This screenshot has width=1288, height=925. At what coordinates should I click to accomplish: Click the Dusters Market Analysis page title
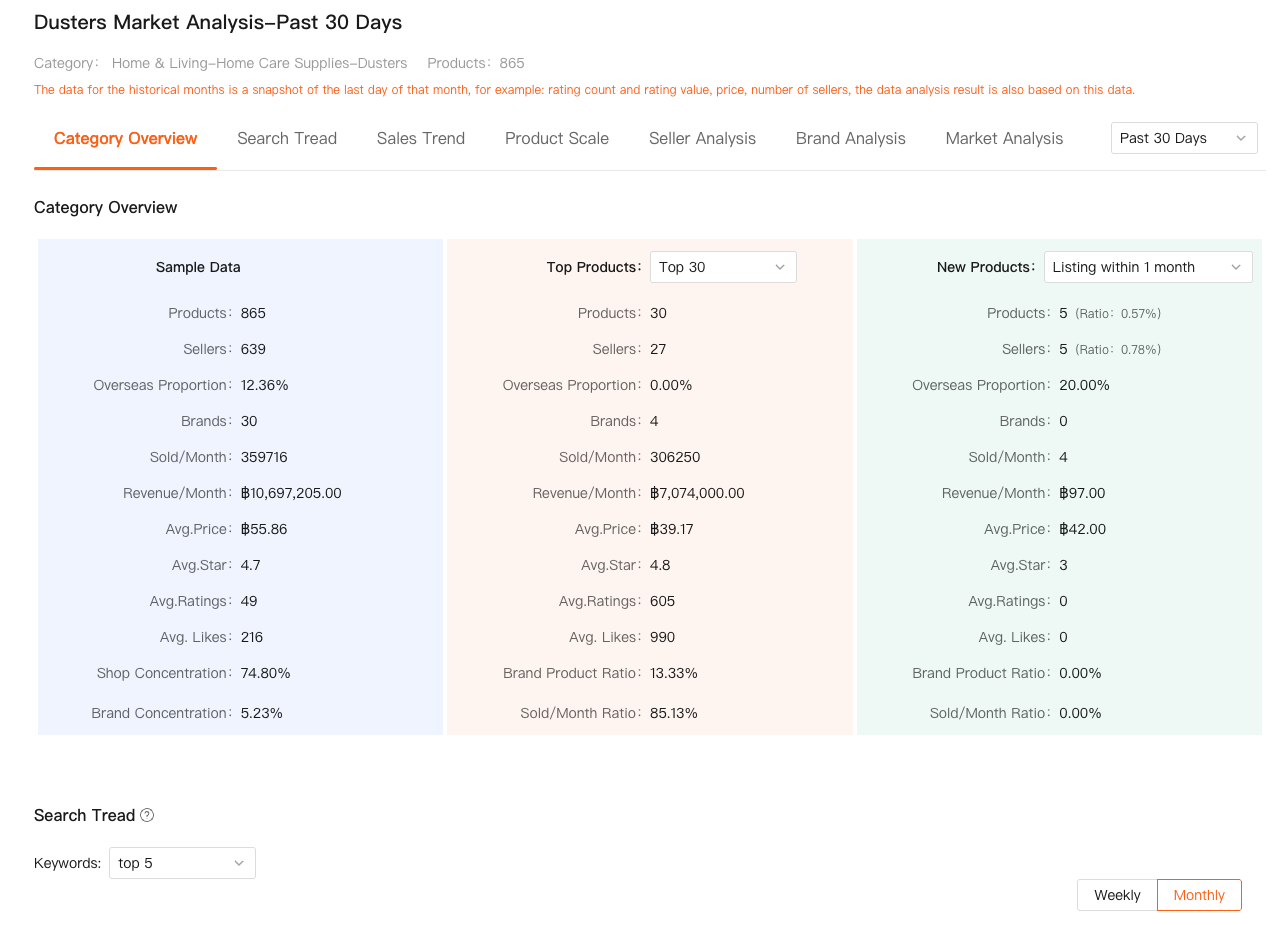click(218, 22)
